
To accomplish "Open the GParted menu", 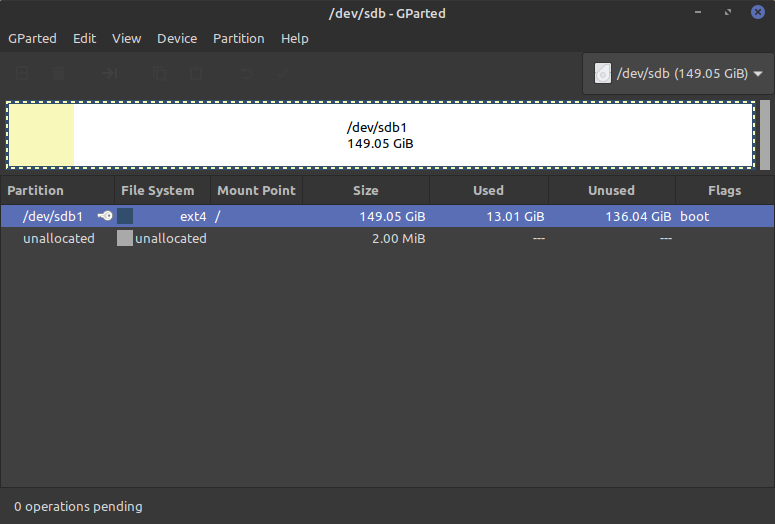I will tap(32, 39).
